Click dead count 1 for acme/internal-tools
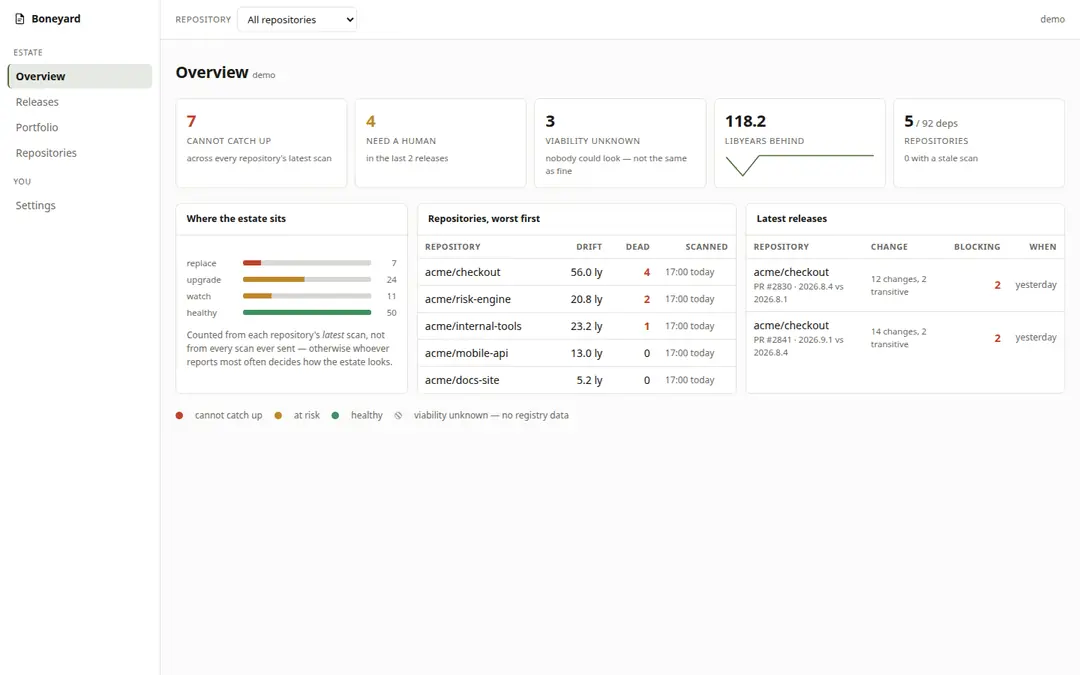This screenshot has height=675, width=1080. pyautogui.click(x=647, y=326)
